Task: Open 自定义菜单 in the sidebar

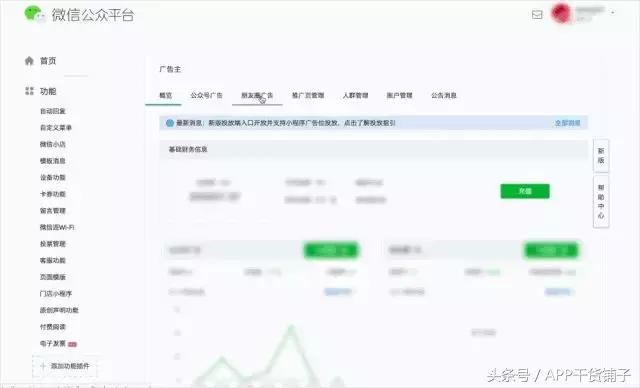Action: 56,128
